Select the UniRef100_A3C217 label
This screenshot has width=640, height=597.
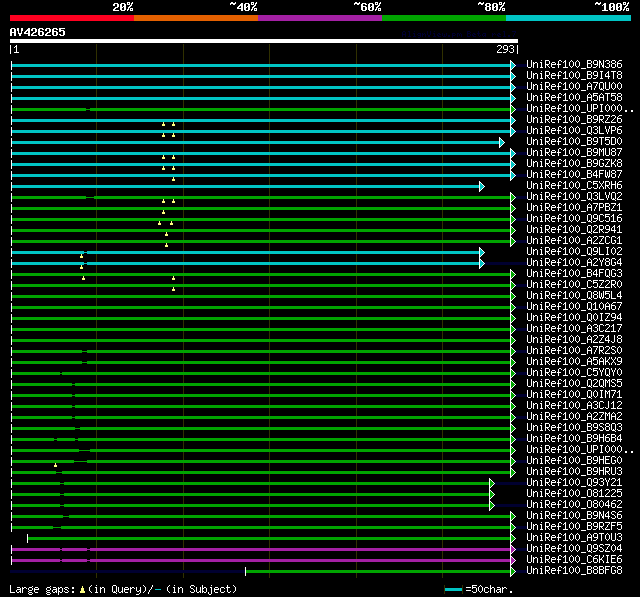[574, 329]
